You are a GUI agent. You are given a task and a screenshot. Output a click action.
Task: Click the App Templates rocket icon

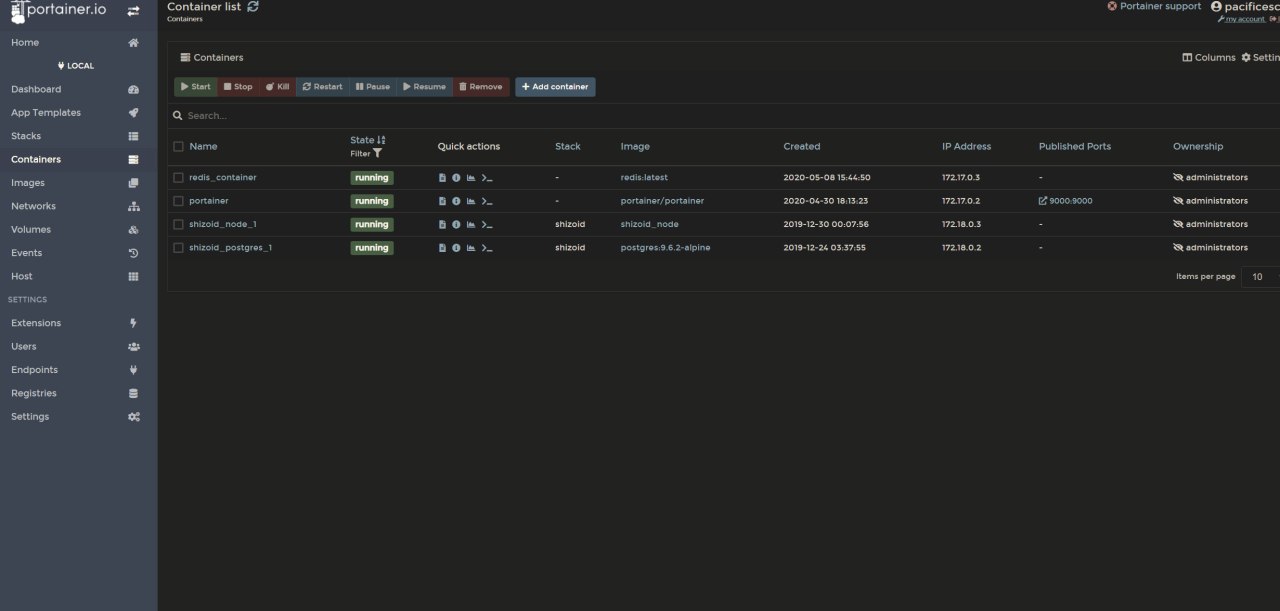134,113
